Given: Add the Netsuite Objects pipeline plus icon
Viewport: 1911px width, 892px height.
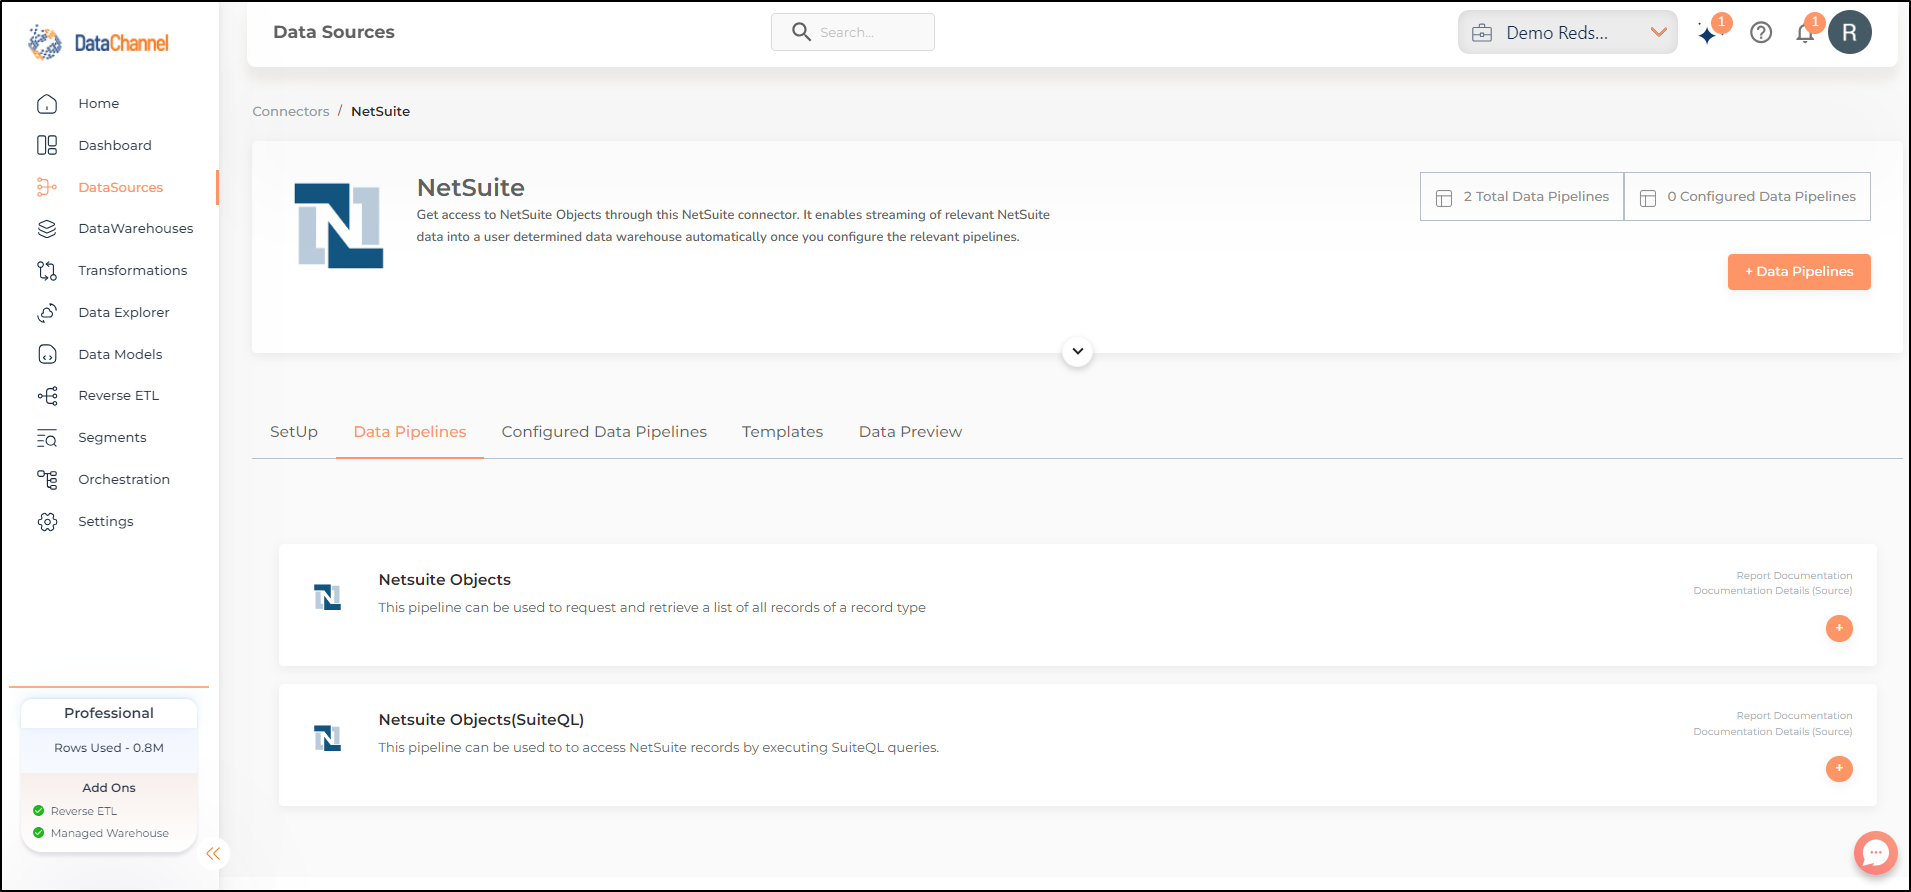Looking at the screenshot, I should [1839, 628].
